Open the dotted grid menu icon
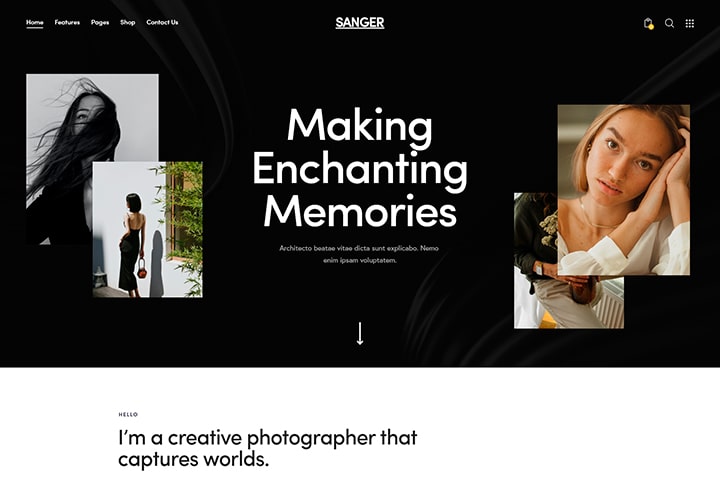The image size is (720, 490). click(690, 23)
